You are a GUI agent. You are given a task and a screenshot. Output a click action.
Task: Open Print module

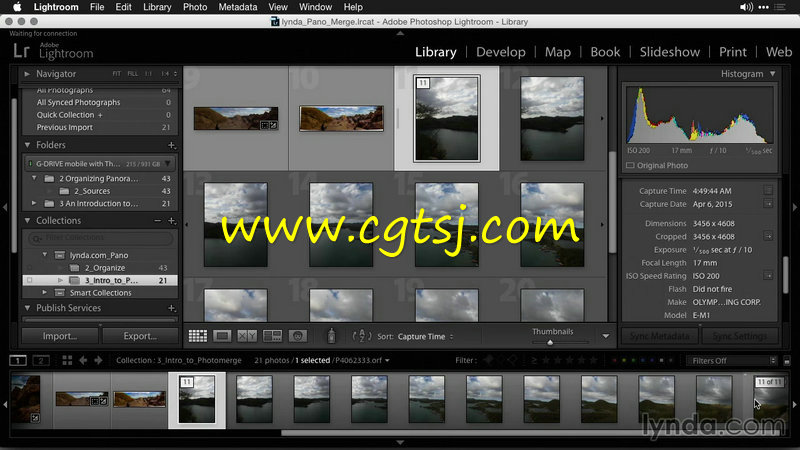[733, 52]
